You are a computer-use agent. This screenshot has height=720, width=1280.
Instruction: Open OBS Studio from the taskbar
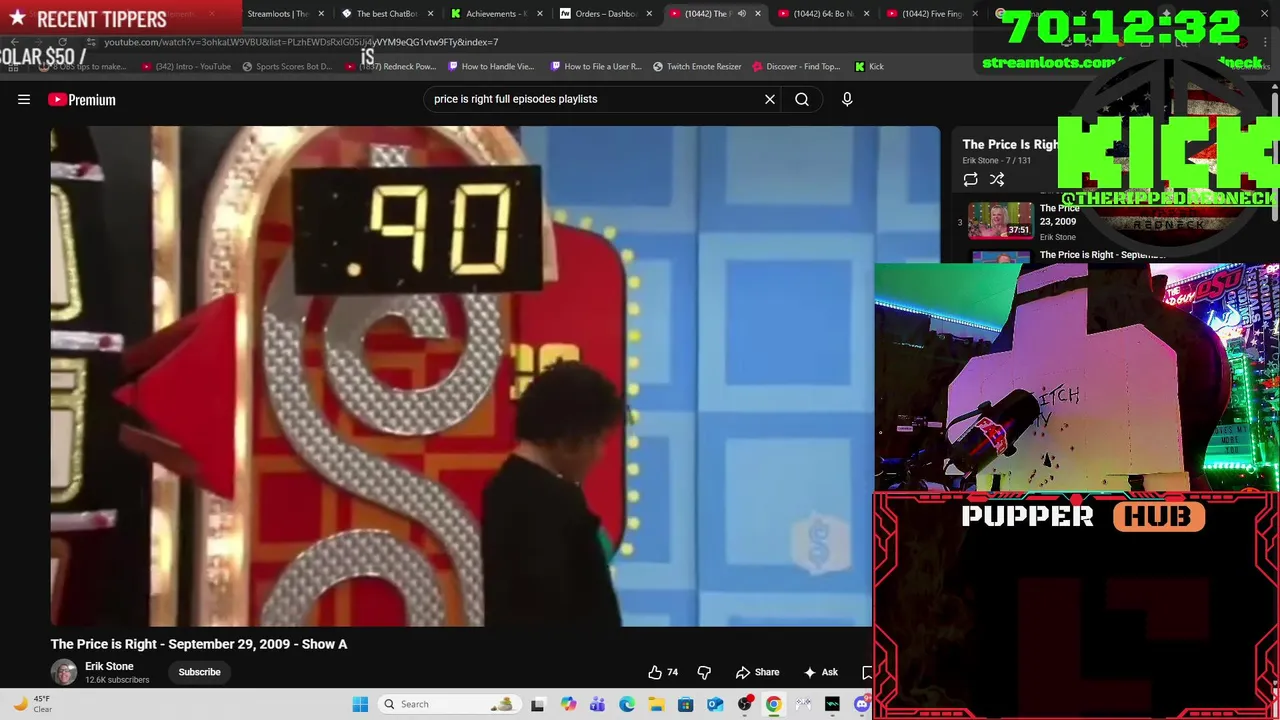click(744, 704)
